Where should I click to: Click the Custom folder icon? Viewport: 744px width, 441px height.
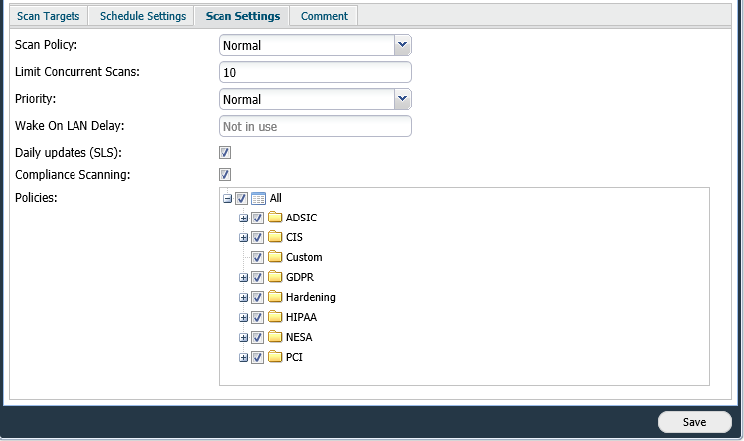pos(275,258)
